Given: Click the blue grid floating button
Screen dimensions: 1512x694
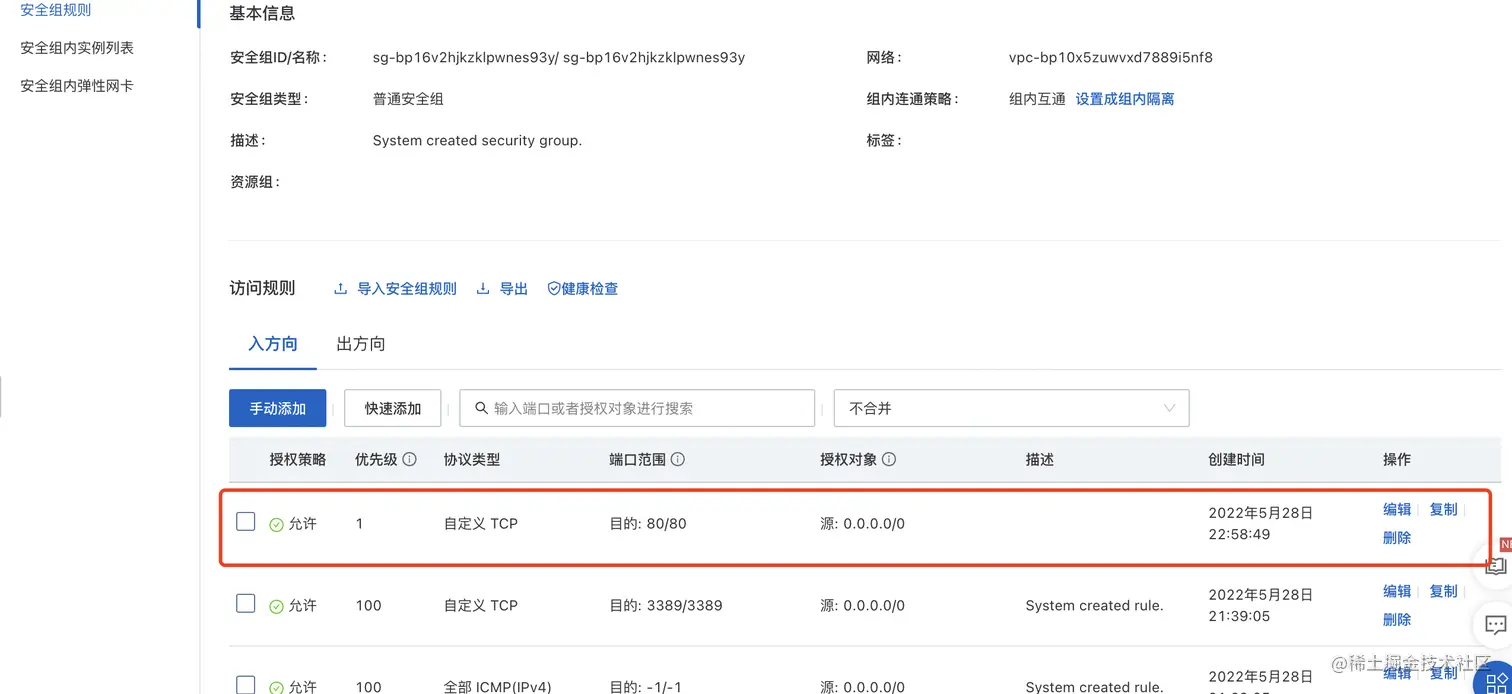Looking at the screenshot, I should [1495, 681].
